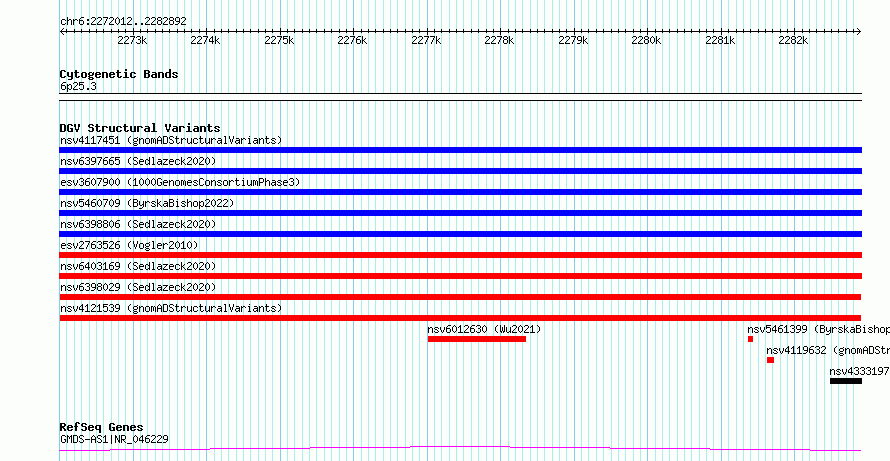Open the nsv4121539 gnomAD variant label
This screenshot has width=890, height=461.
(171, 308)
